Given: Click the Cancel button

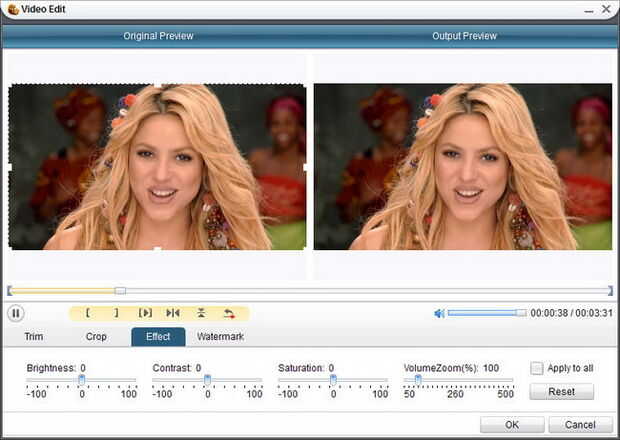Looking at the screenshot, I should point(580,425).
